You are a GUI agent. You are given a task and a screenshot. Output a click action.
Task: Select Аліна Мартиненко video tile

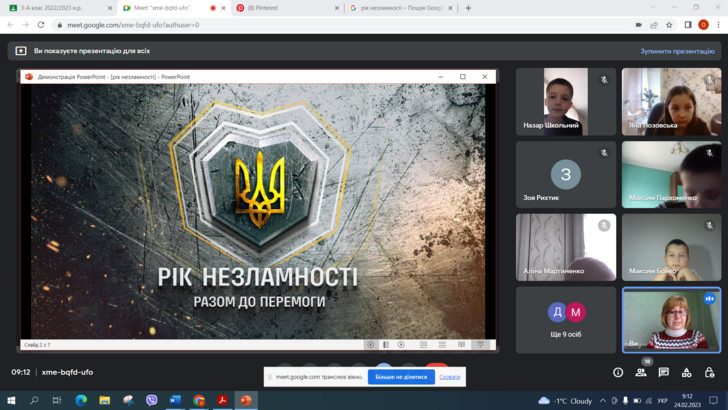(566, 247)
